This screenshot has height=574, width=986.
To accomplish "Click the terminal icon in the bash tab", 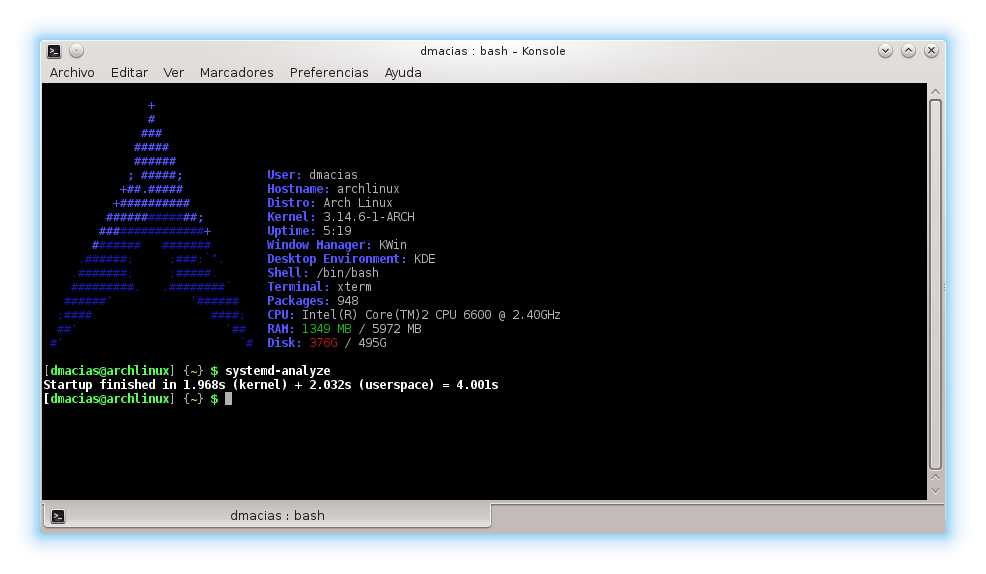I will (58, 516).
